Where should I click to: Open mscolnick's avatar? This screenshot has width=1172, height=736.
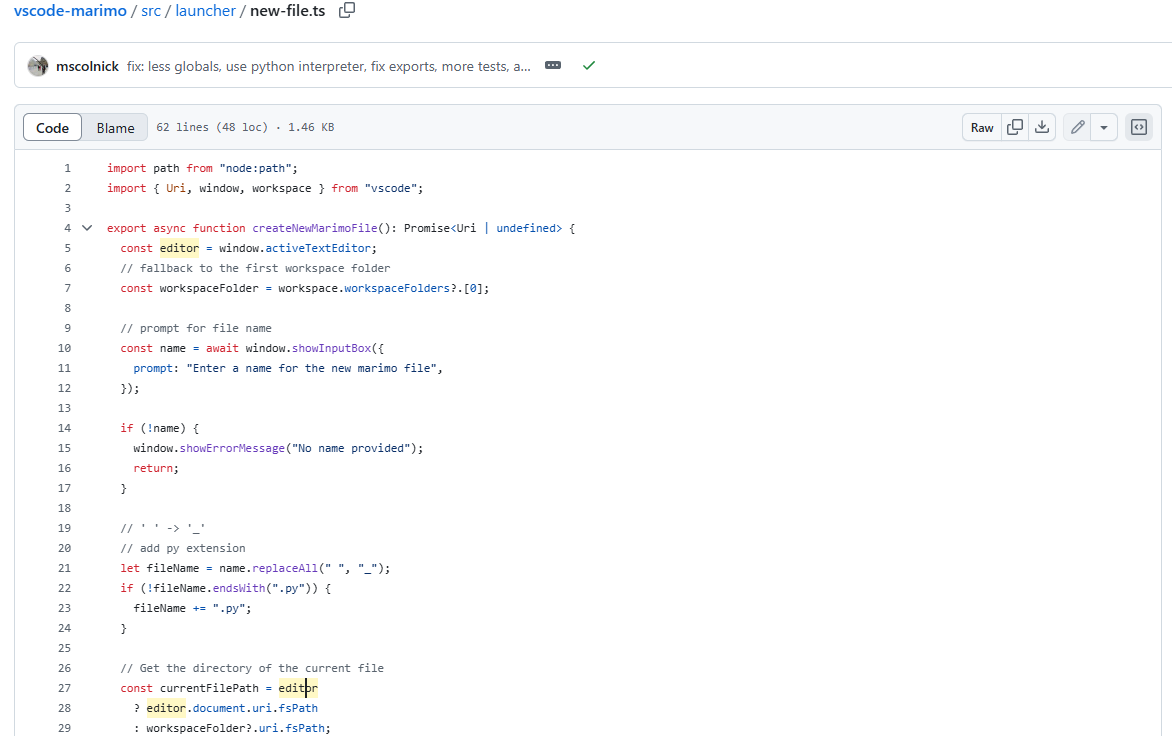[38, 65]
